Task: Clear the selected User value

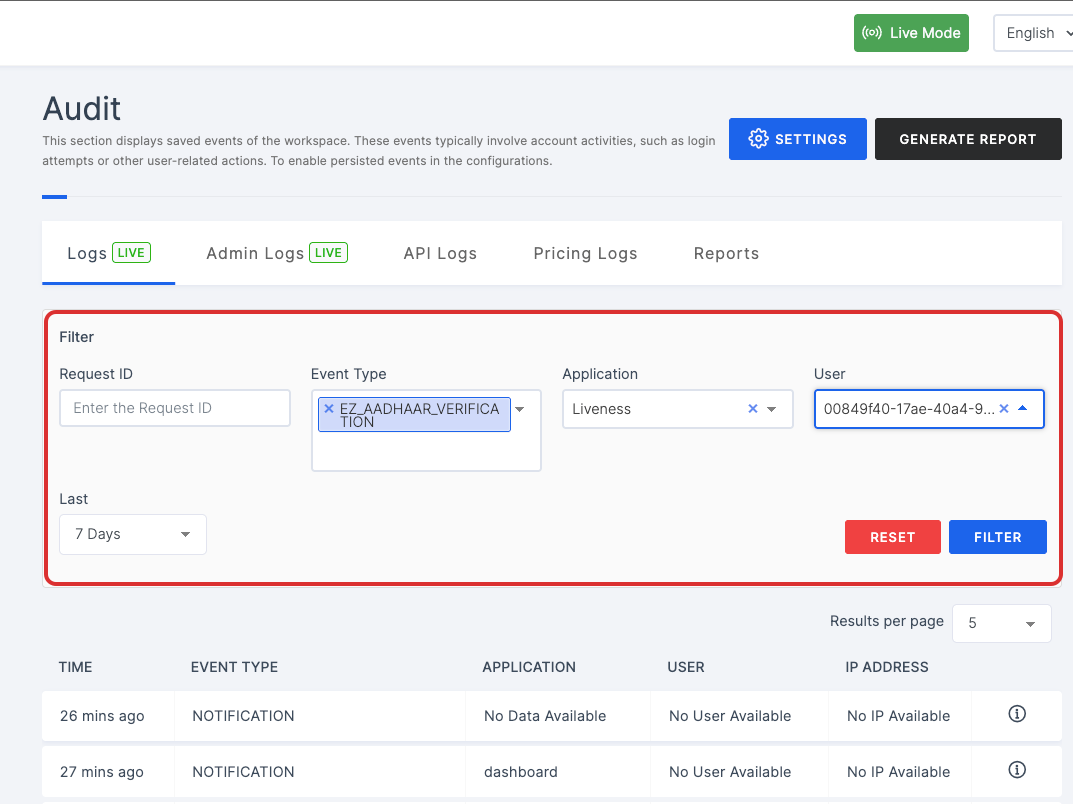Action: click(x=1004, y=409)
